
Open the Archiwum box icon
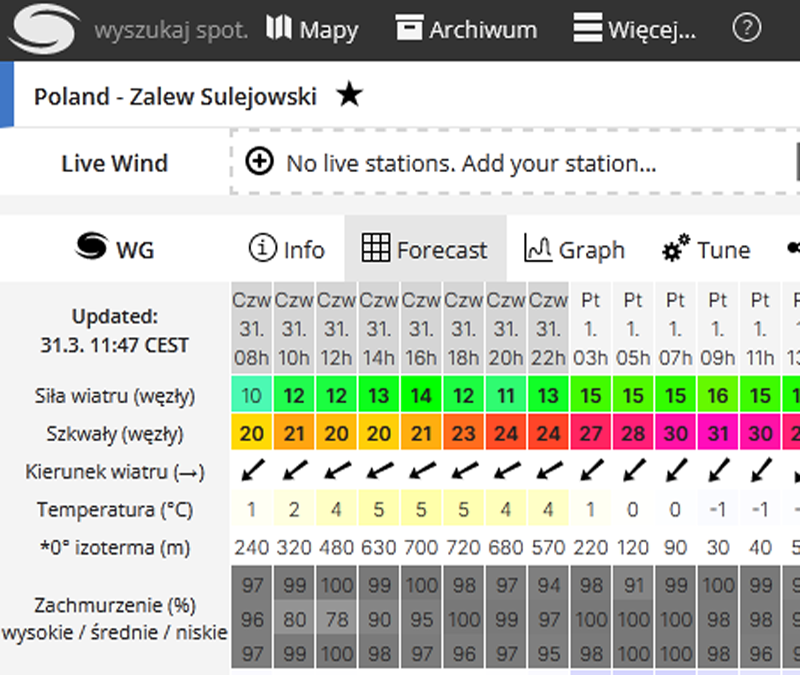click(409, 28)
